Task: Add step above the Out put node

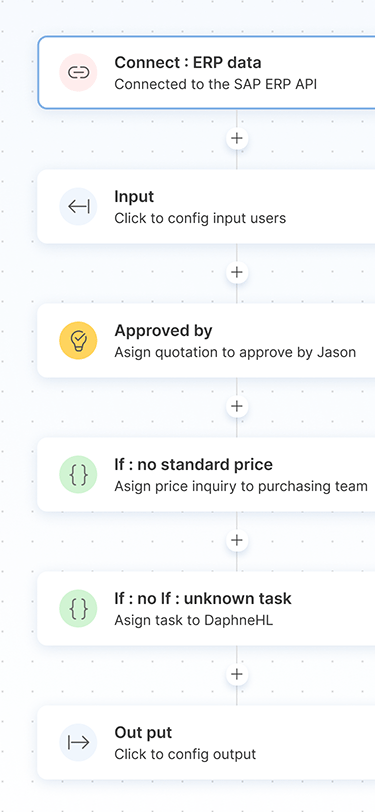Action: click(237, 674)
